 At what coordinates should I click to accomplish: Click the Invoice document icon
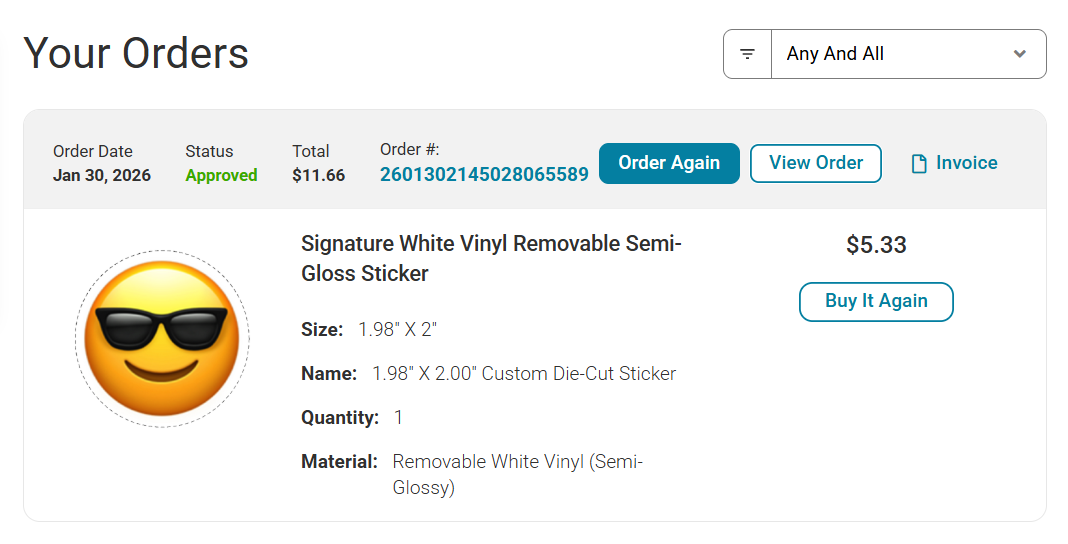coord(919,164)
